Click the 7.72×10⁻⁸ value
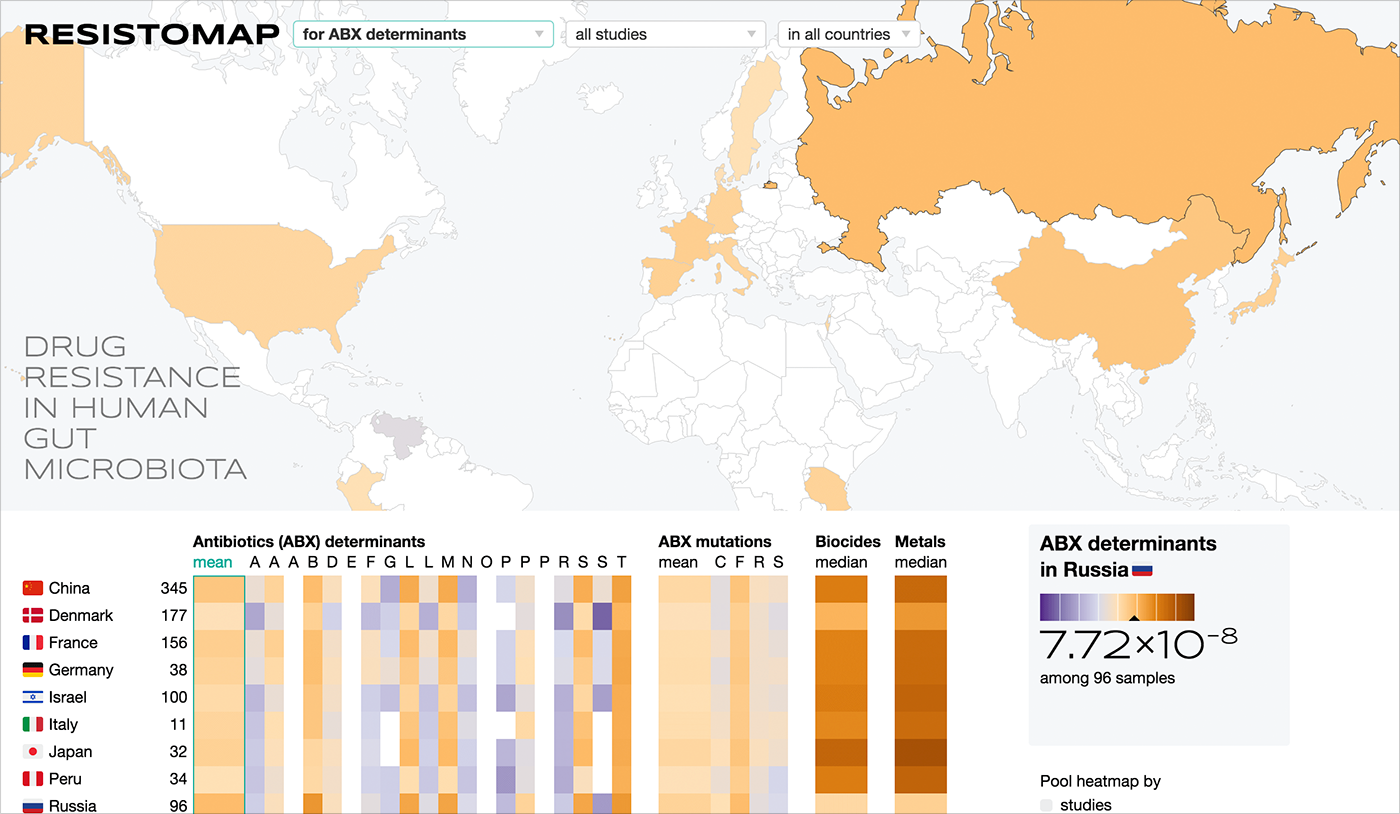 [1138, 645]
